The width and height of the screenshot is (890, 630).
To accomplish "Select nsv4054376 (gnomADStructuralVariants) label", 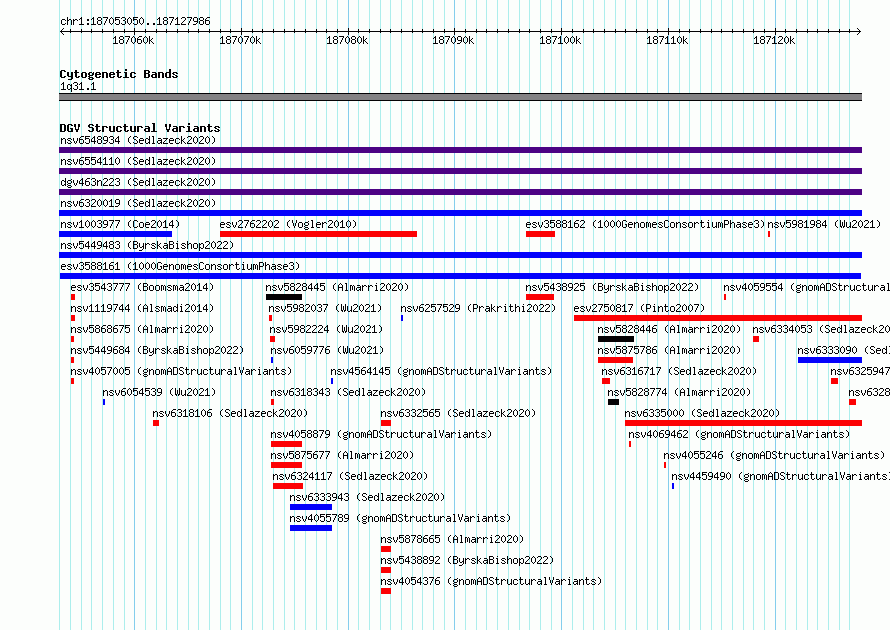I will [x=491, y=581].
